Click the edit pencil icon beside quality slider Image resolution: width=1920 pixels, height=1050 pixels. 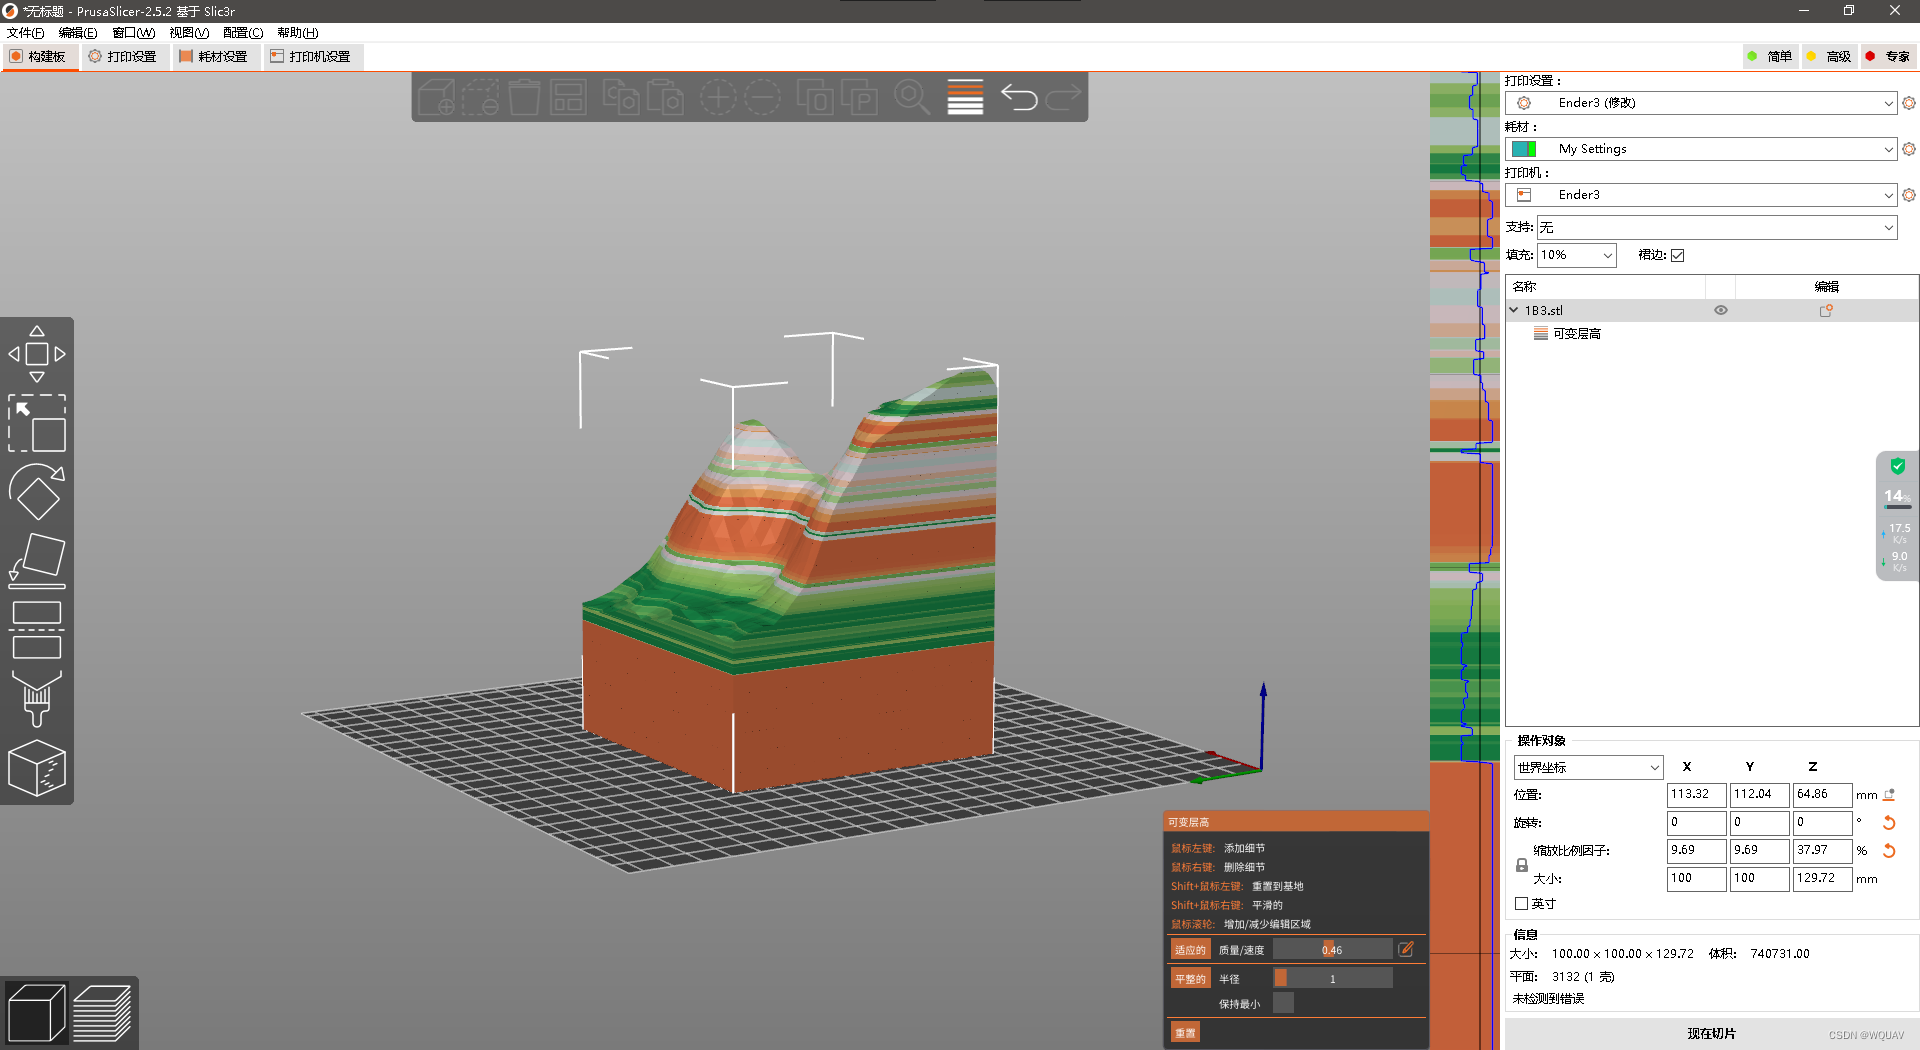click(1406, 949)
